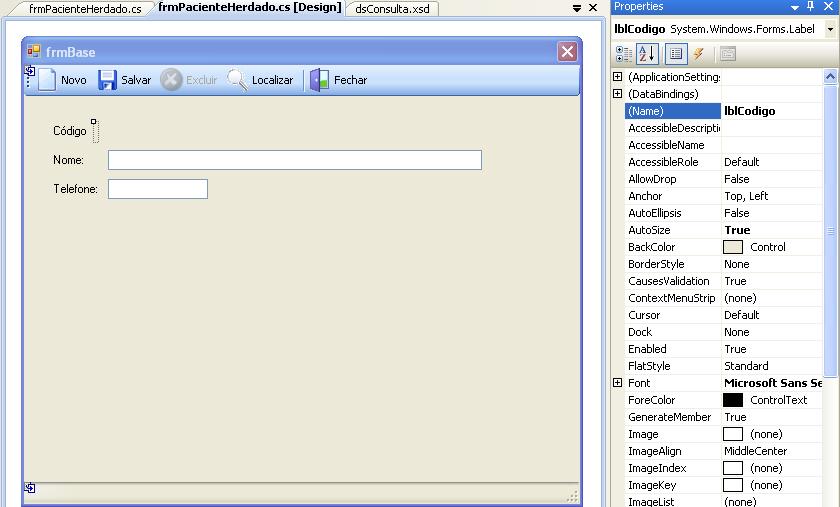Image resolution: width=840 pixels, height=507 pixels.
Task: Click the Localizar magnifier icon
Action: pos(238,80)
